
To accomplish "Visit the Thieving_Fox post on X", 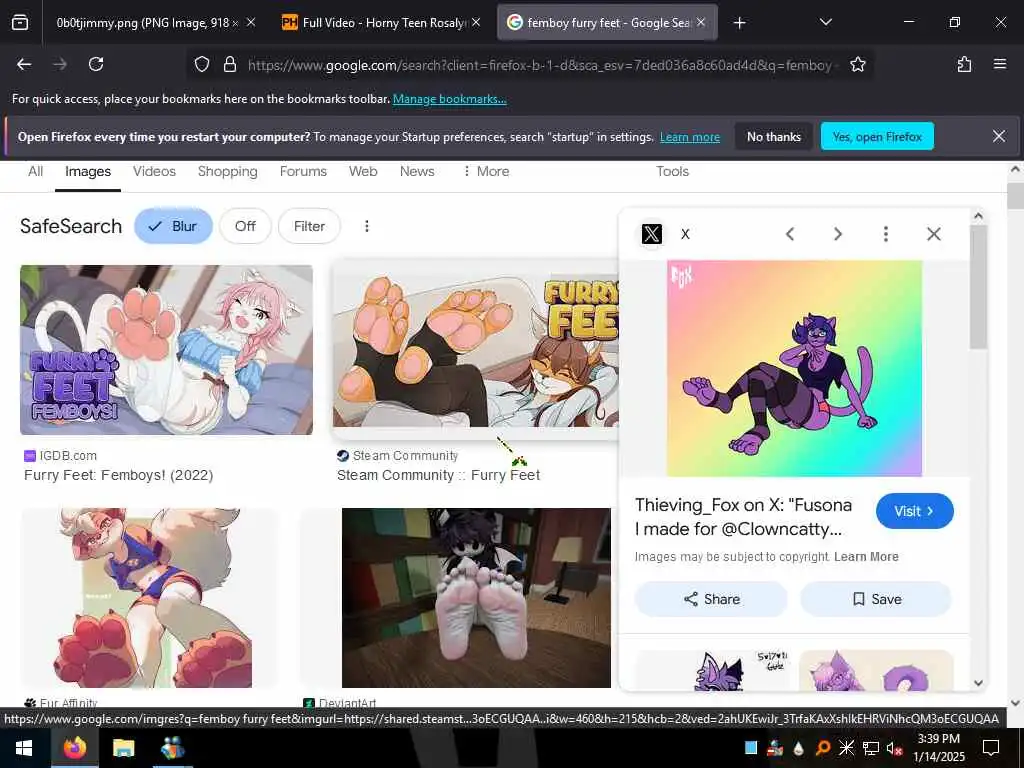I will [914, 511].
